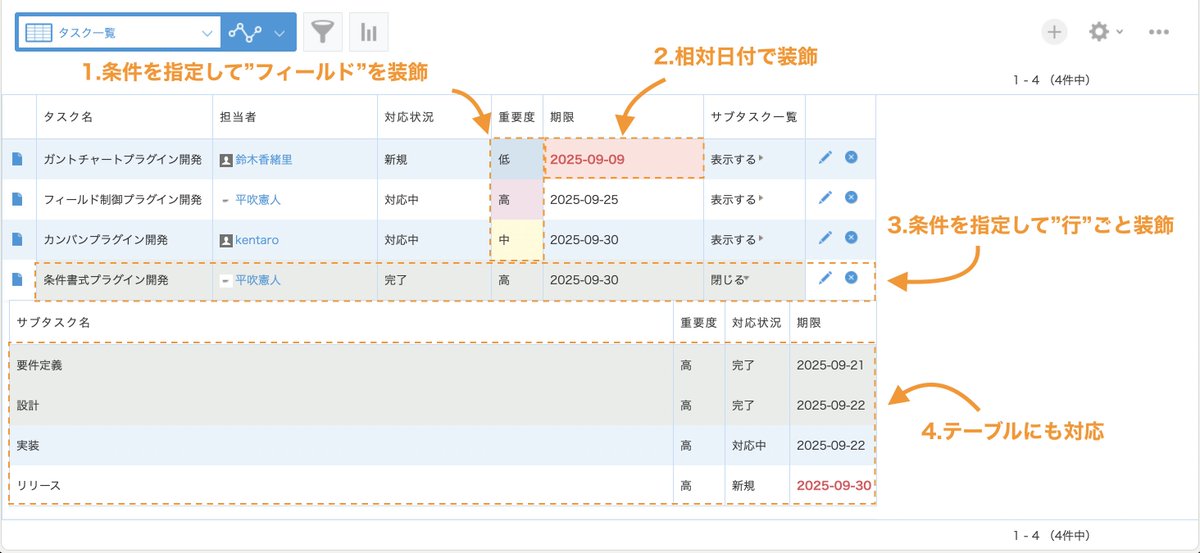The image size is (1200, 553).
Task: Select the 2025-09-25 date cell
Action: pos(624,199)
